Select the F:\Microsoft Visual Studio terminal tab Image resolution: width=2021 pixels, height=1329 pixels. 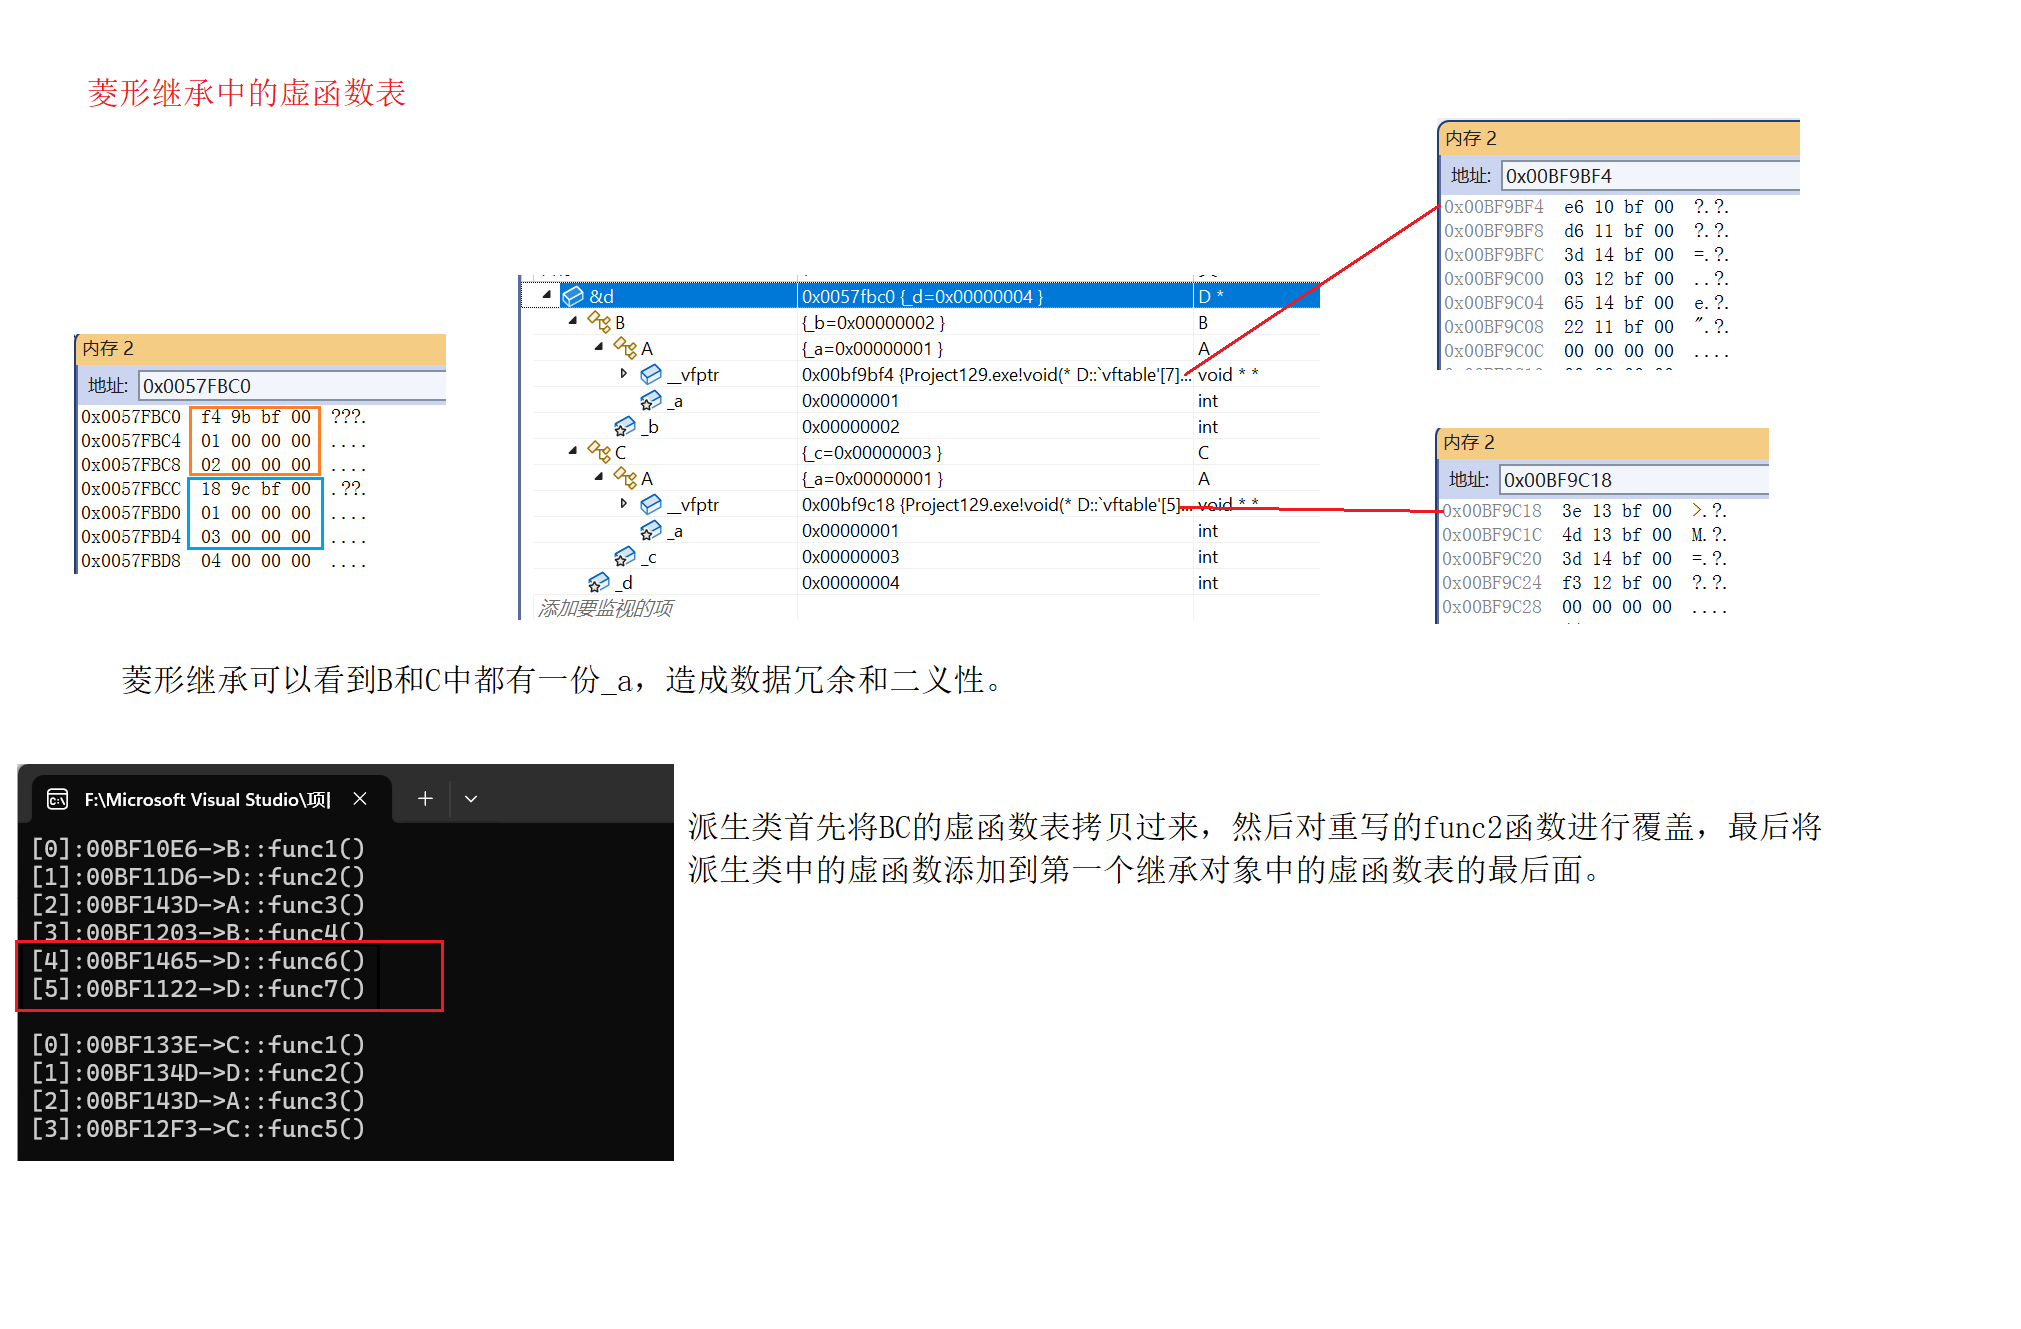click(207, 799)
